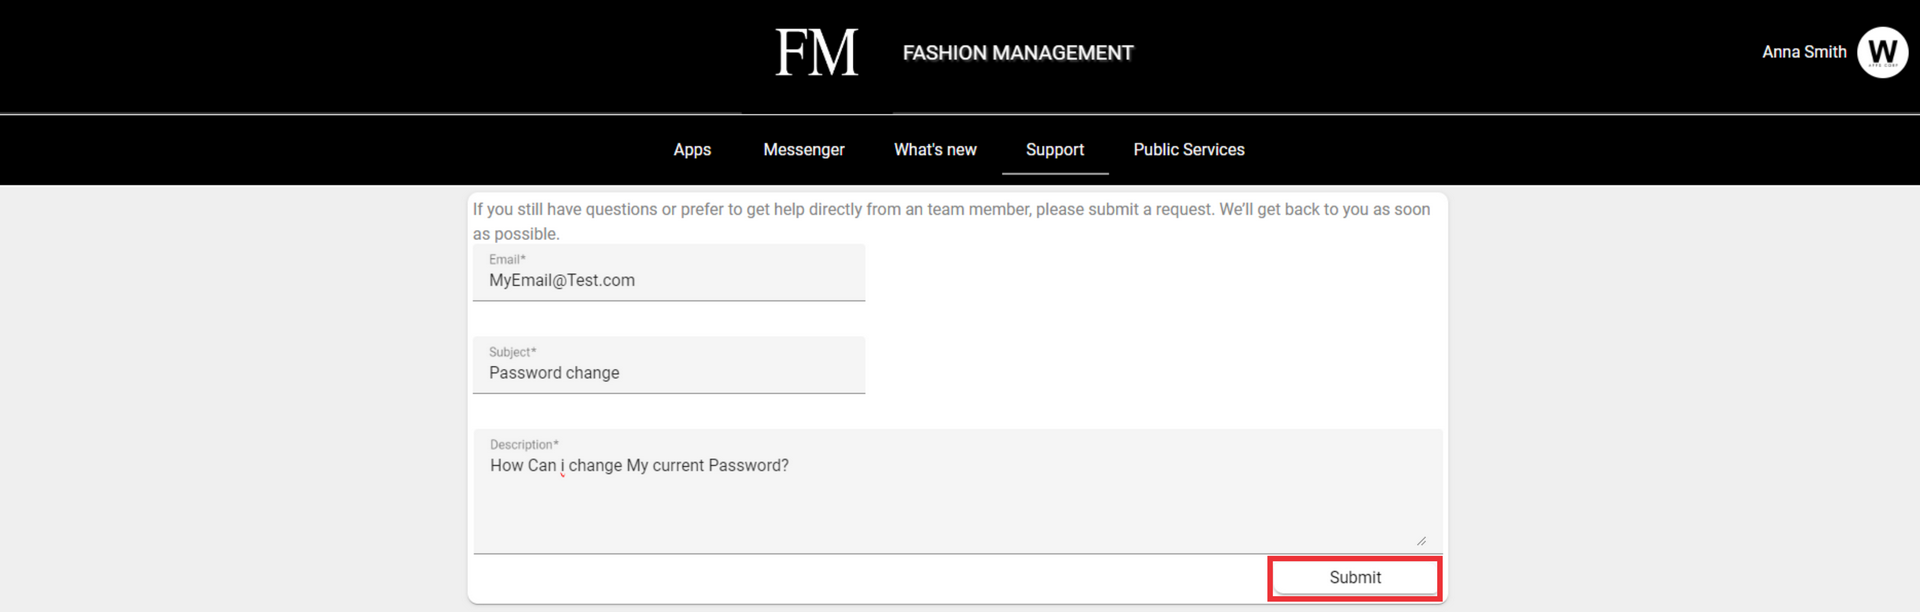Image resolution: width=1920 pixels, height=612 pixels.
Task: Go to the Messenger tab
Action: click(x=804, y=150)
